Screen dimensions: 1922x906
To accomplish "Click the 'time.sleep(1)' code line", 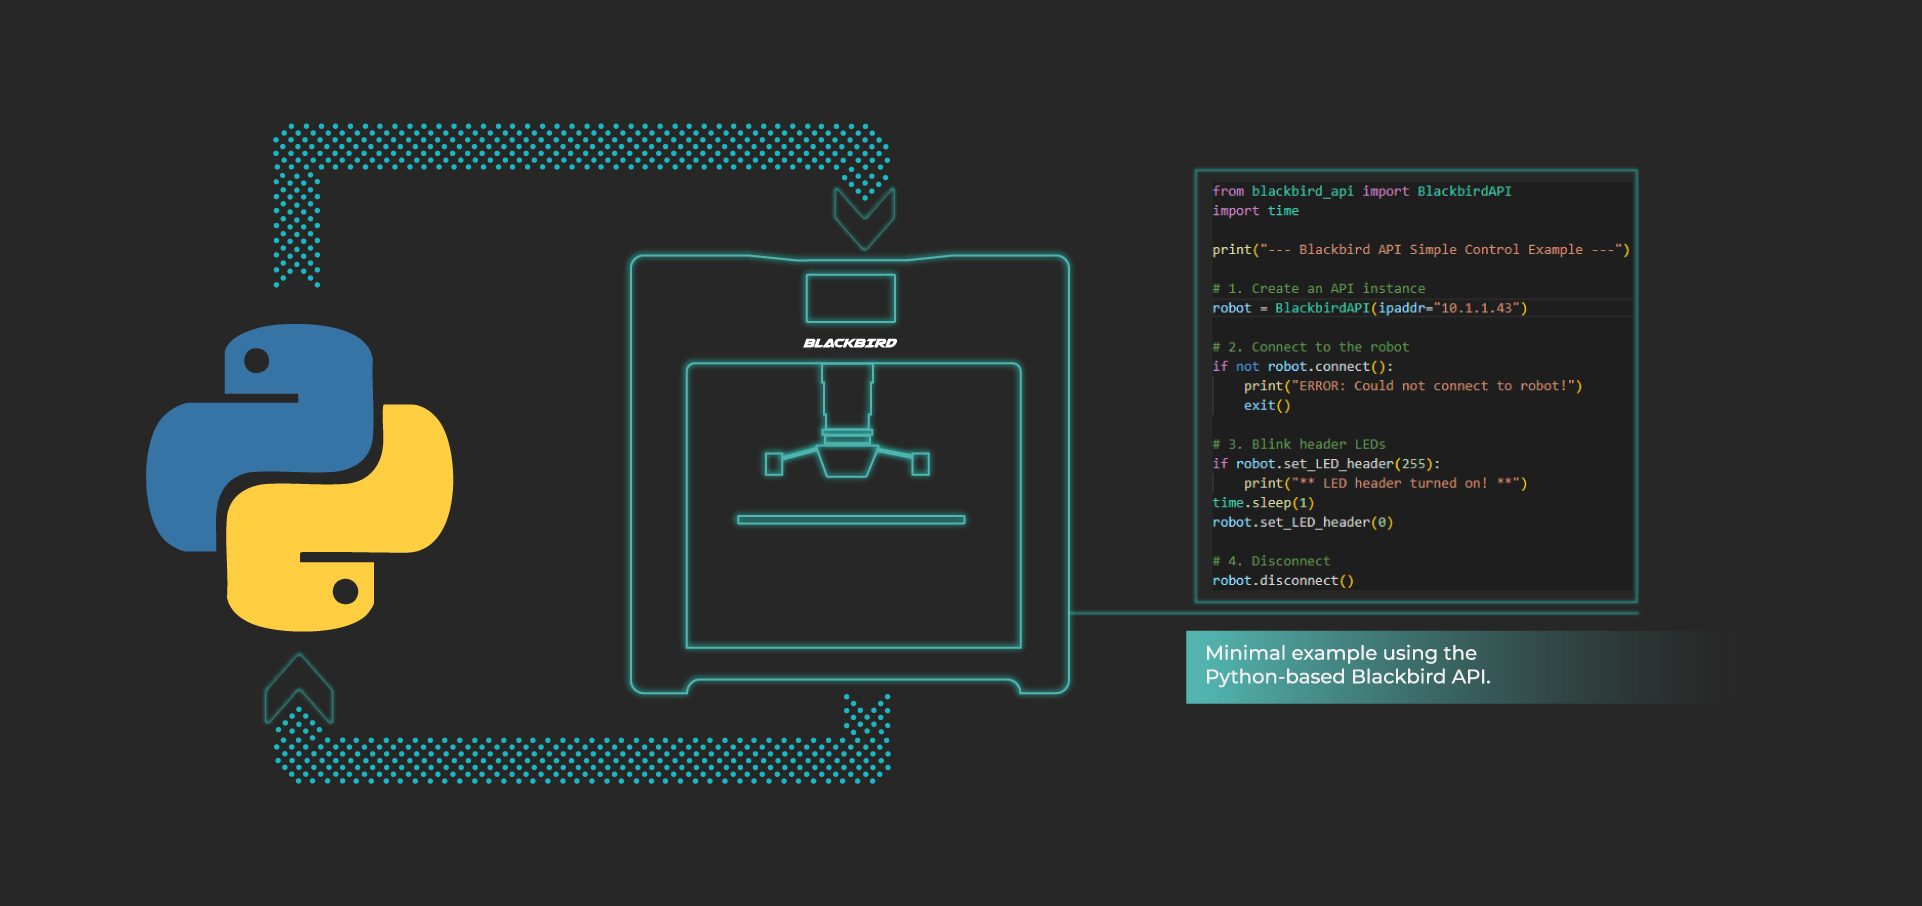I will tap(1263, 503).
